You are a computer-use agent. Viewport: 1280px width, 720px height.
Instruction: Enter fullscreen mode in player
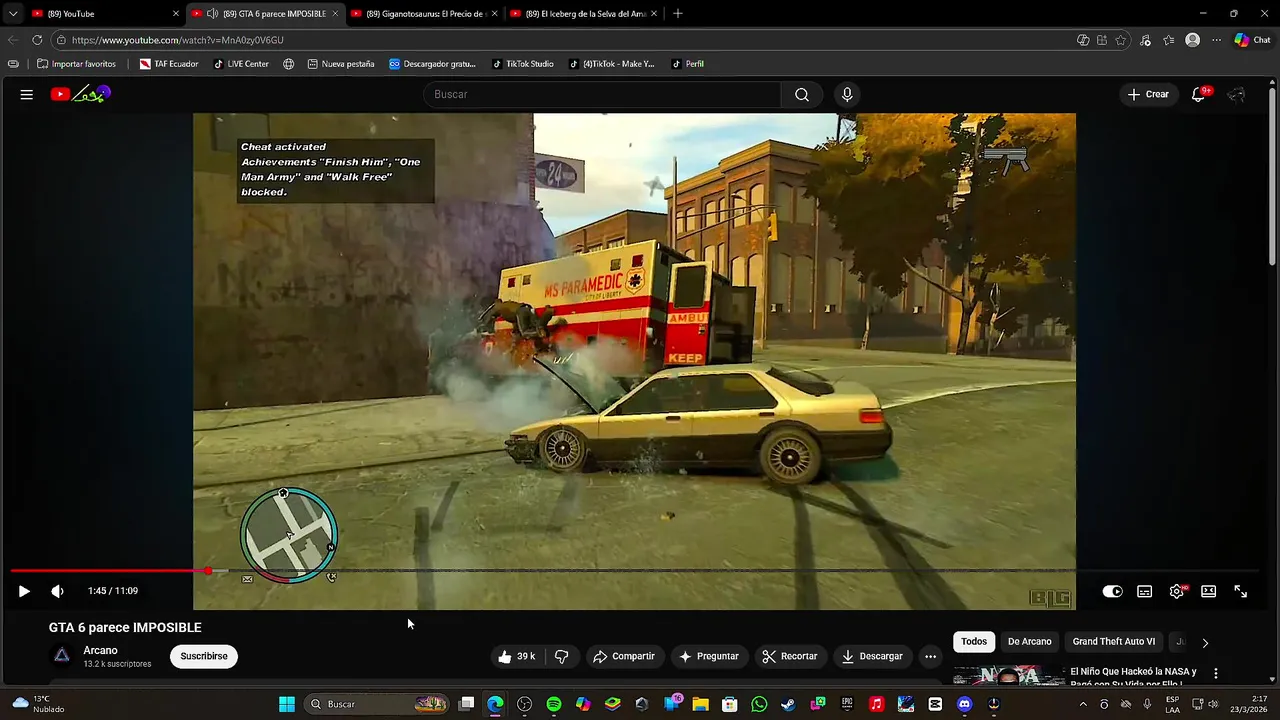tap(1240, 591)
